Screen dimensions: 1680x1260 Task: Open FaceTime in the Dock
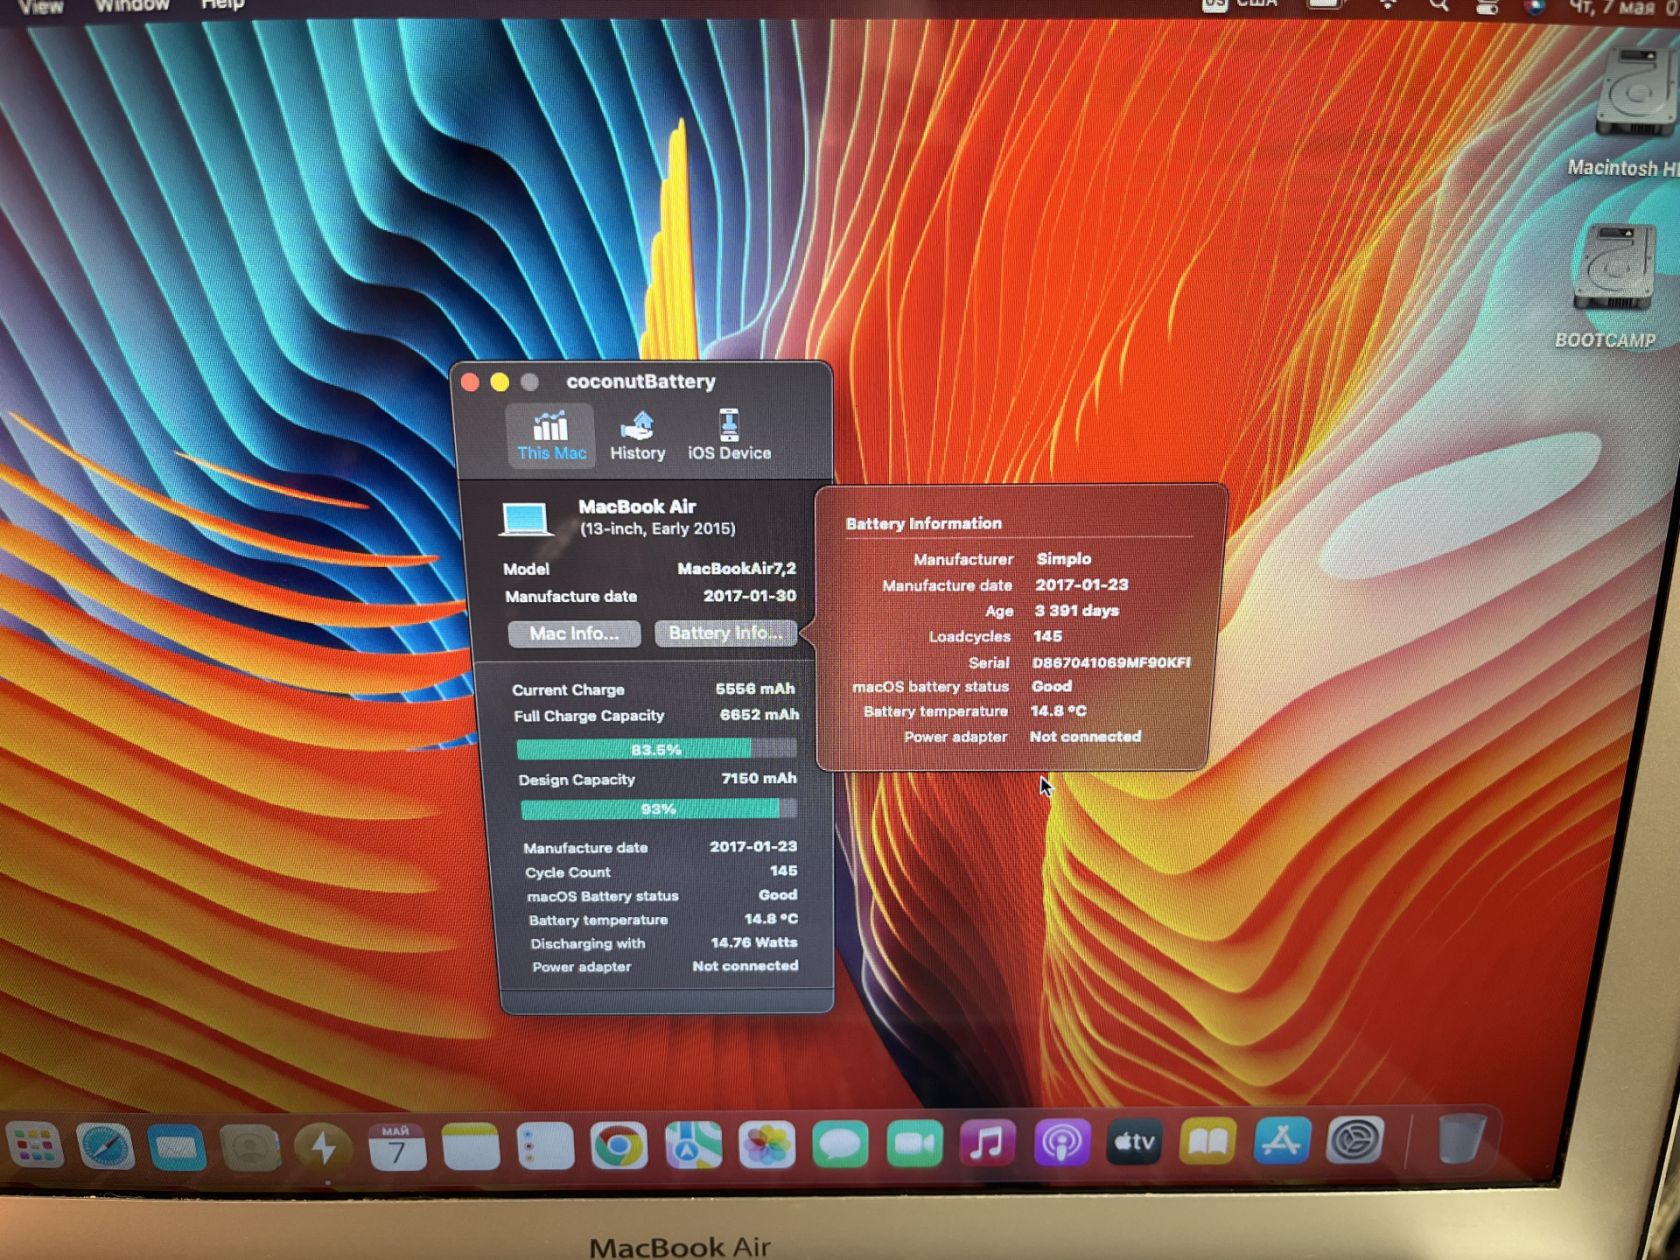click(914, 1145)
